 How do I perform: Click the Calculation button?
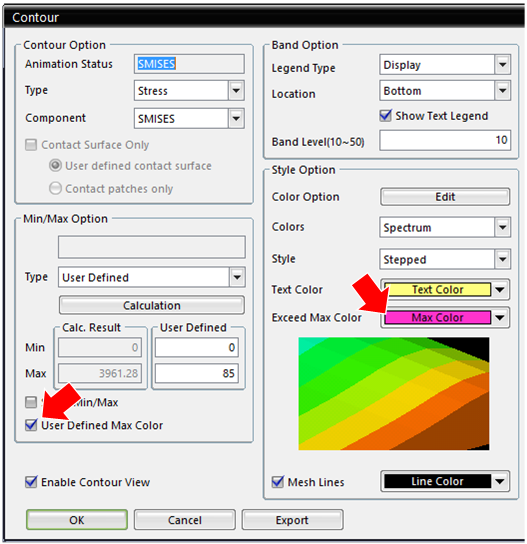152,305
